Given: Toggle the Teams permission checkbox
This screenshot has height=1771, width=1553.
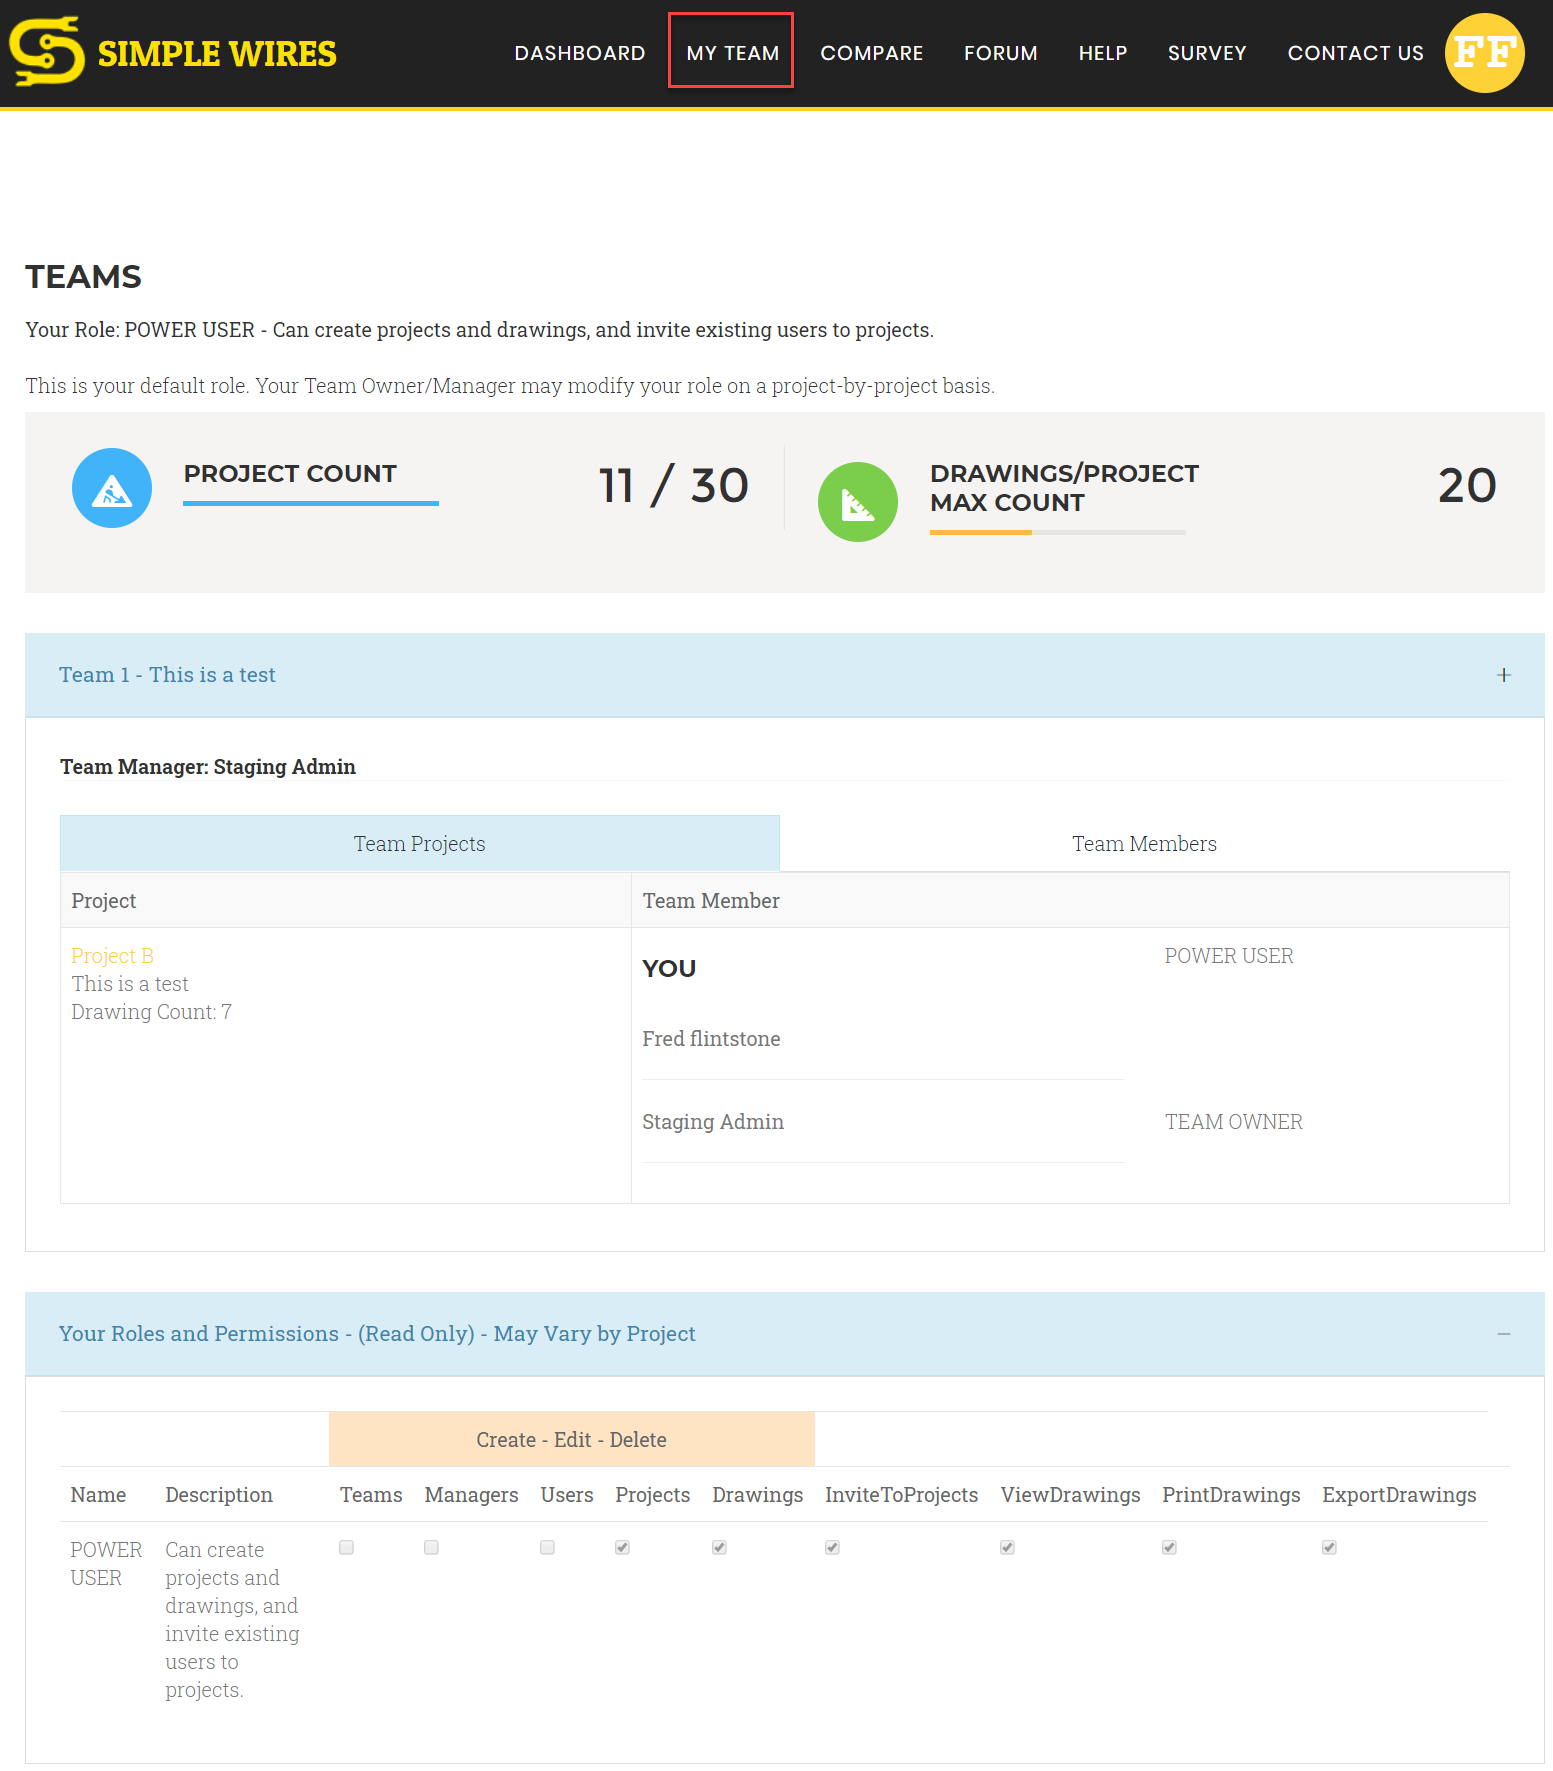Looking at the screenshot, I should 347,1547.
